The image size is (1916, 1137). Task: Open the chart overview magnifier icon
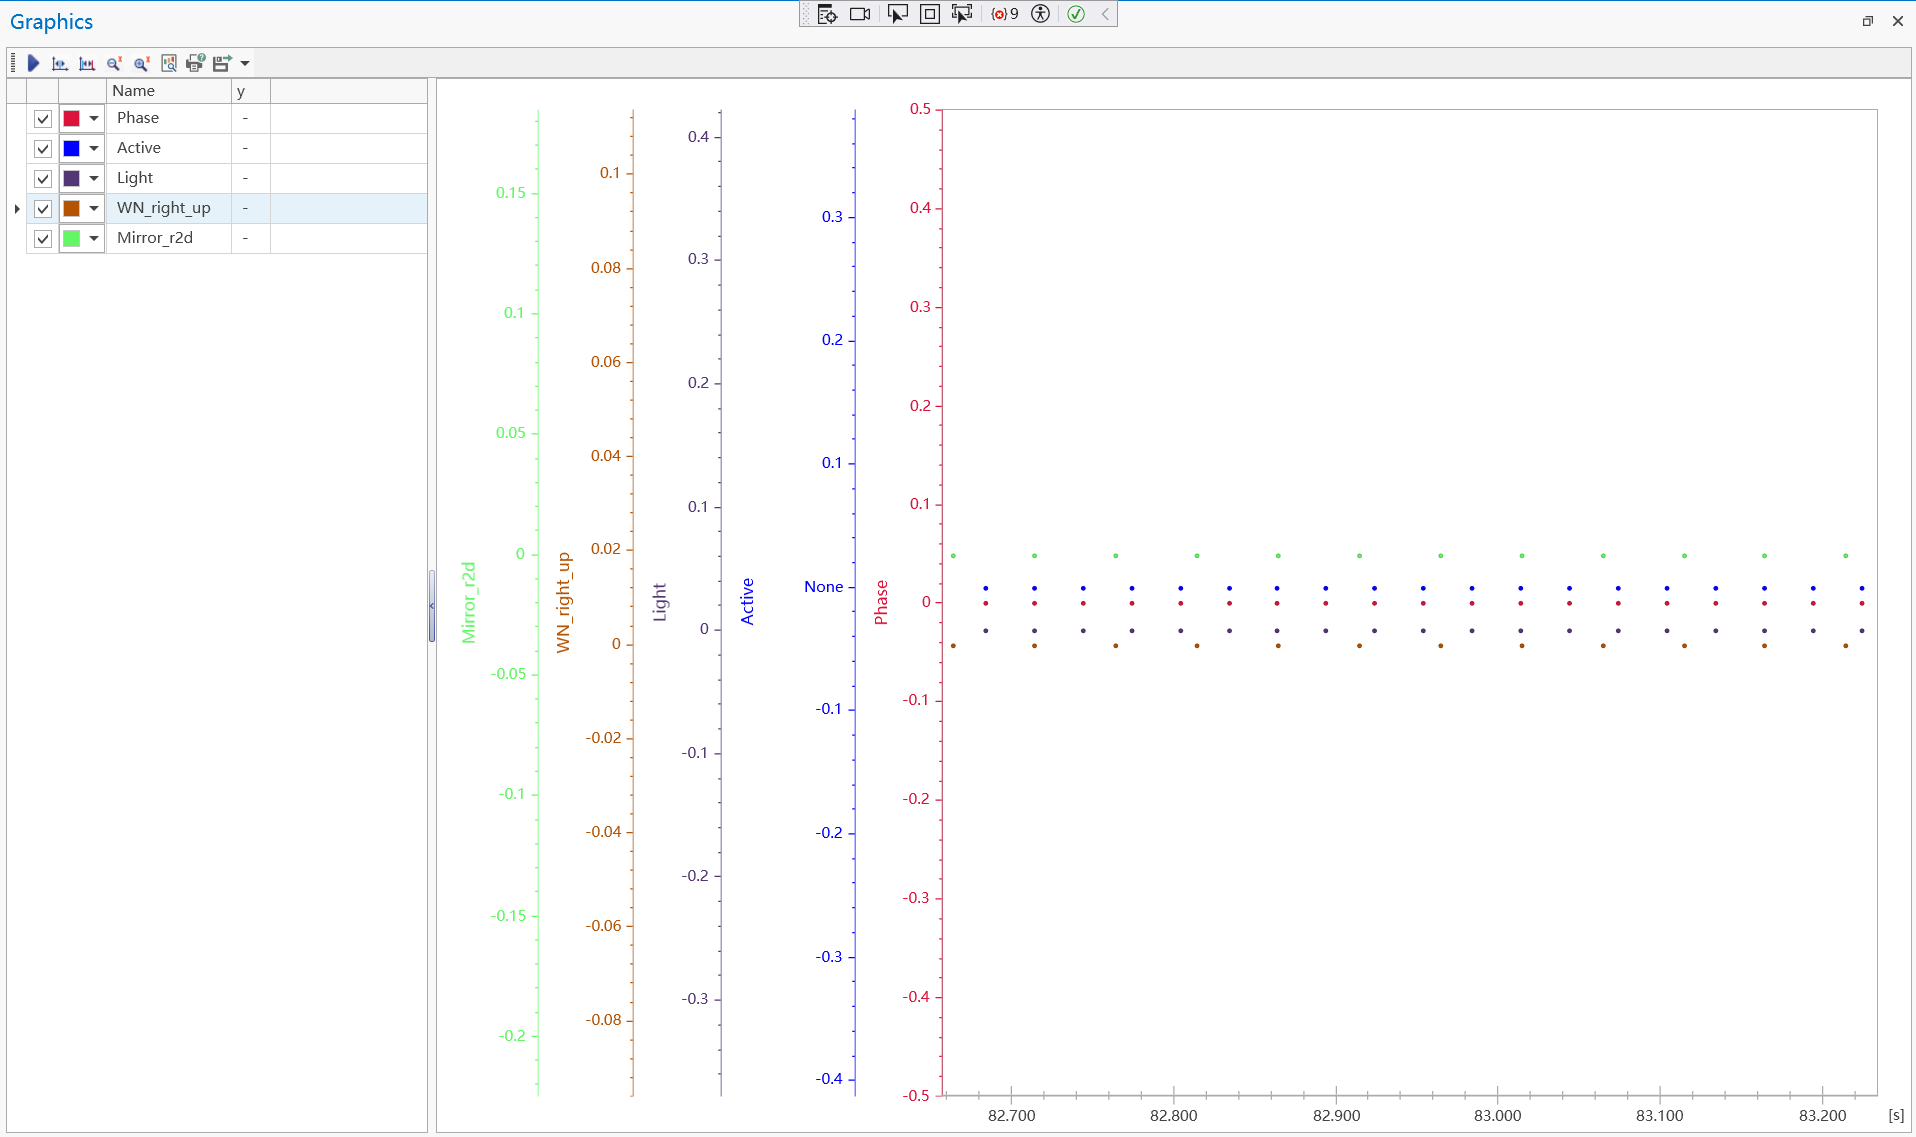[169, 63]
